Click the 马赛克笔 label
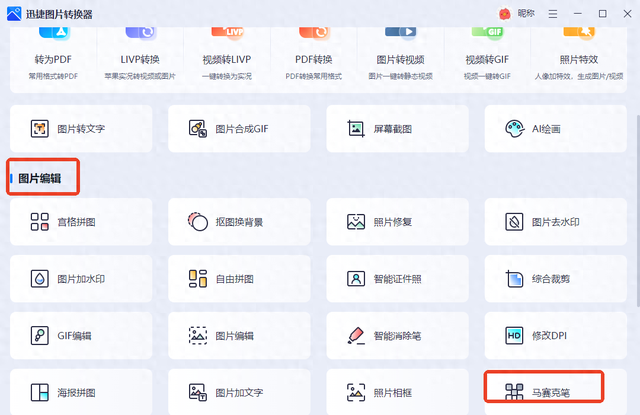640x415 pixels. tap(551, 393)
